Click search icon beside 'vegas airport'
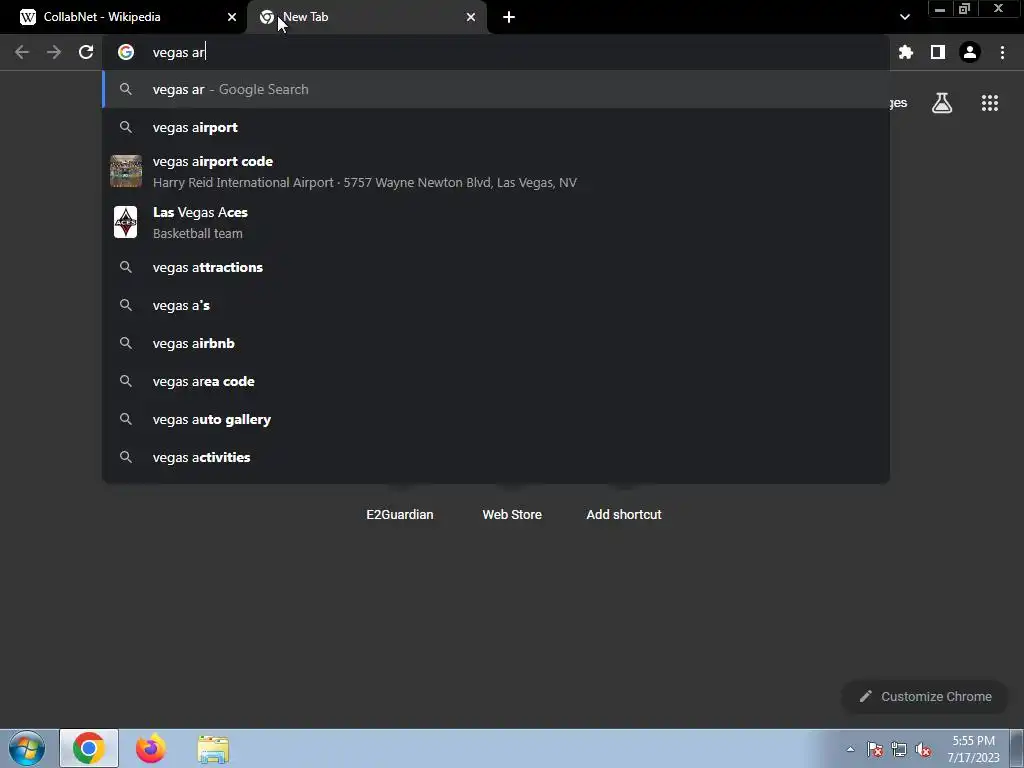This screenshot has width=1024, height=768. tap(126, 127)
